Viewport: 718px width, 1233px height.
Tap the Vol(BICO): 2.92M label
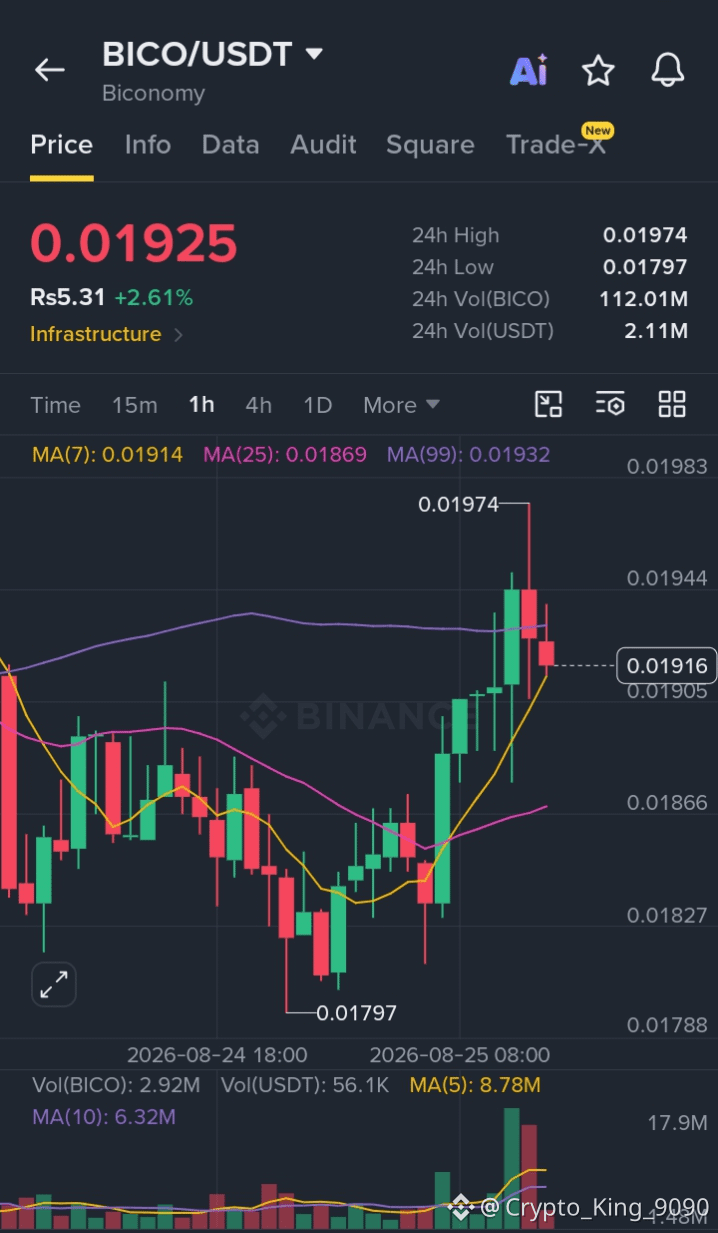click(116, 1085)
